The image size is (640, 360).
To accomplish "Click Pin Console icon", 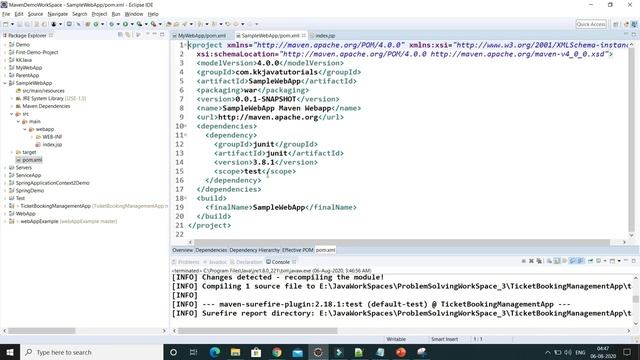I will (590, 261).
